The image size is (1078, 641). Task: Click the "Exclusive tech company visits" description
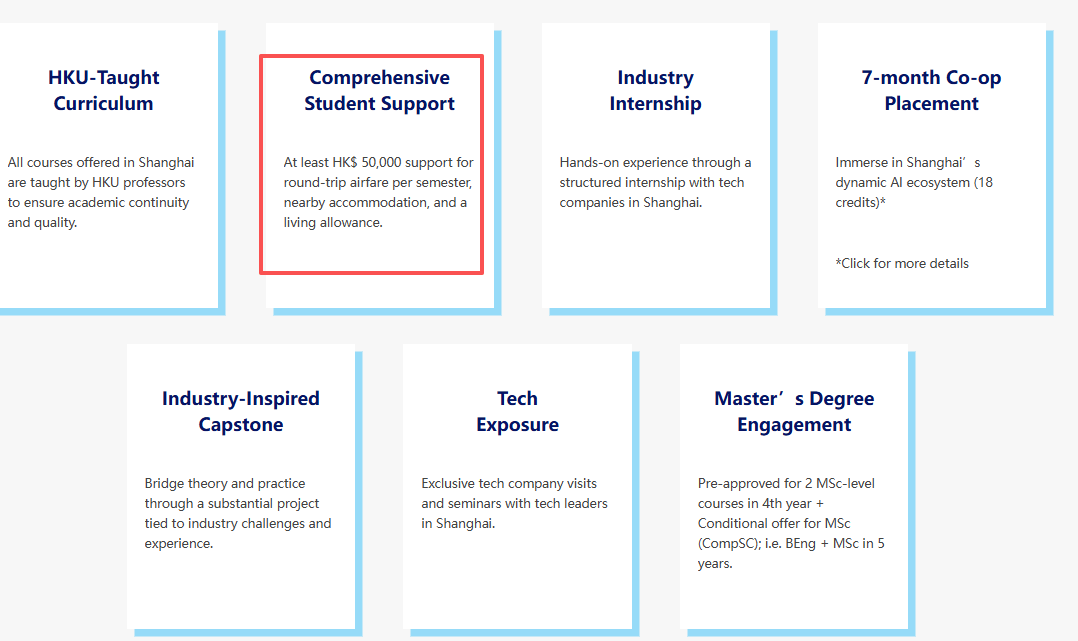pyautogui.click(x=514, y=503)
